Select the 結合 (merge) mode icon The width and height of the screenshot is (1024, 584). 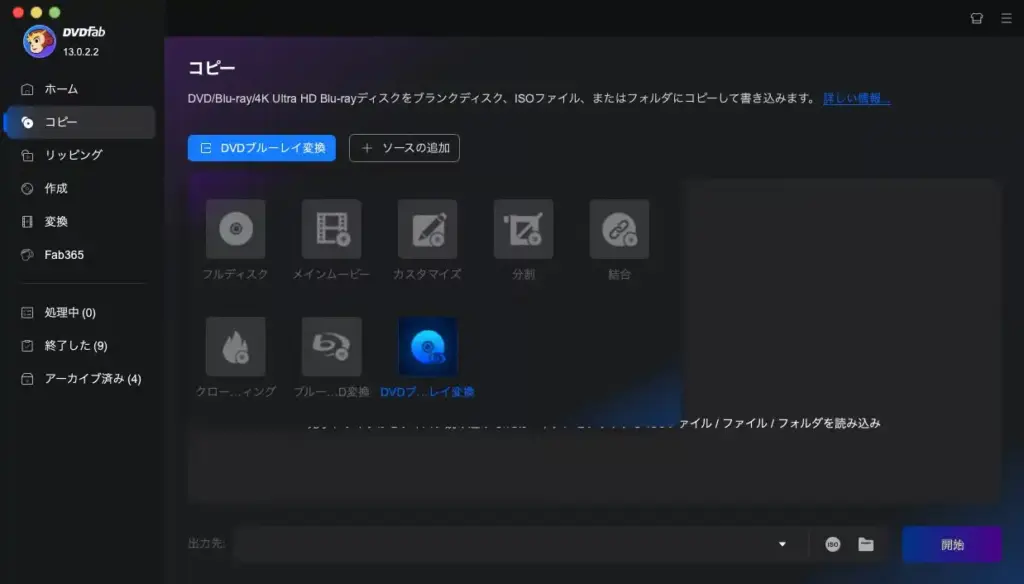[618, 228]
